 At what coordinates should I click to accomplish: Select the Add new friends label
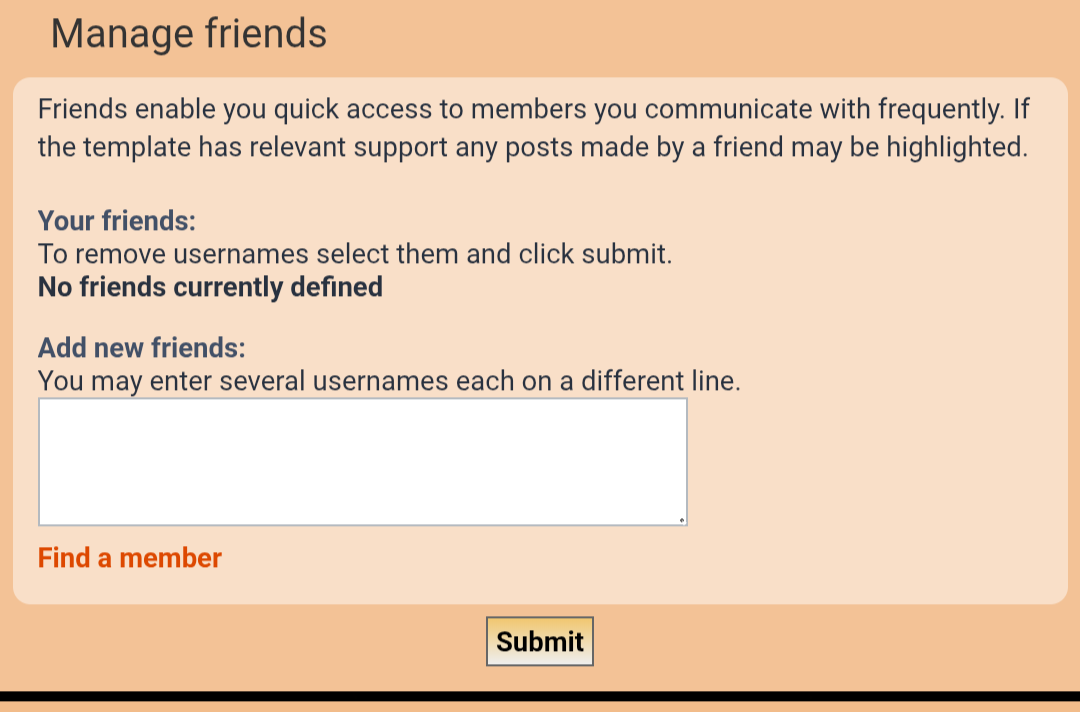tap(141, 349)
